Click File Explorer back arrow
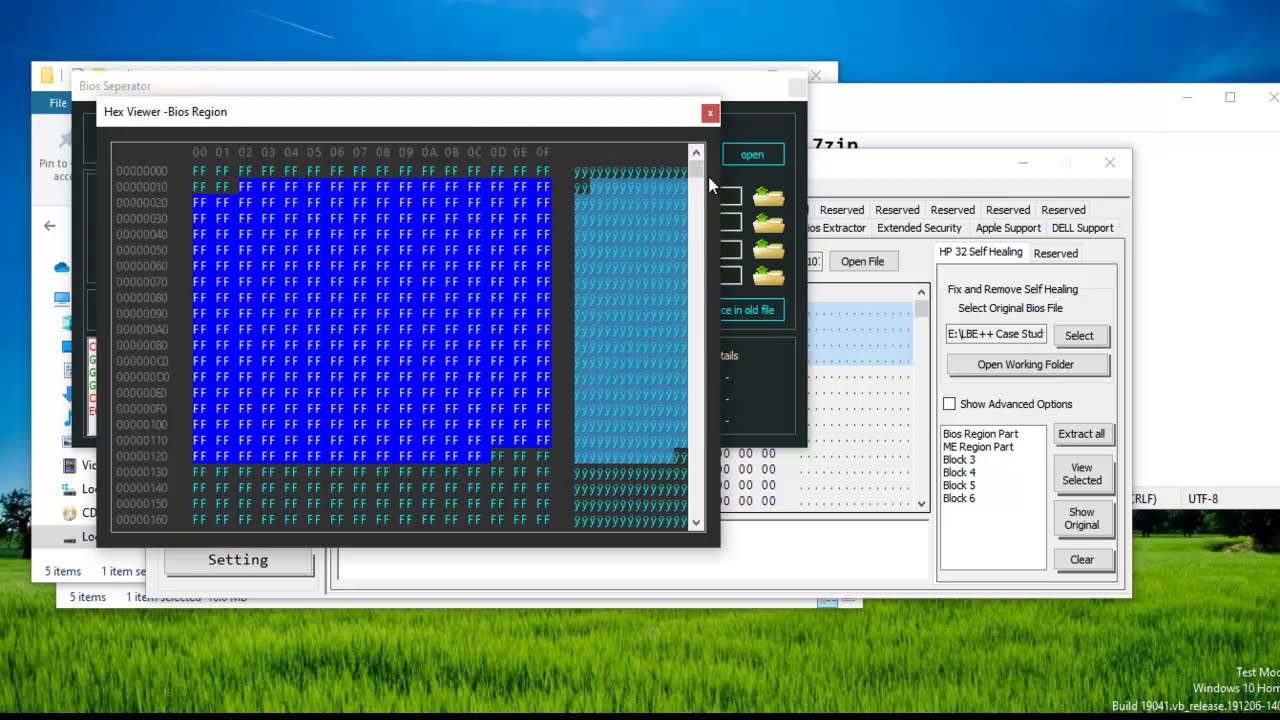Viewport: 1280px width, 720px height. pyautogui.click(x=50, y=226)
